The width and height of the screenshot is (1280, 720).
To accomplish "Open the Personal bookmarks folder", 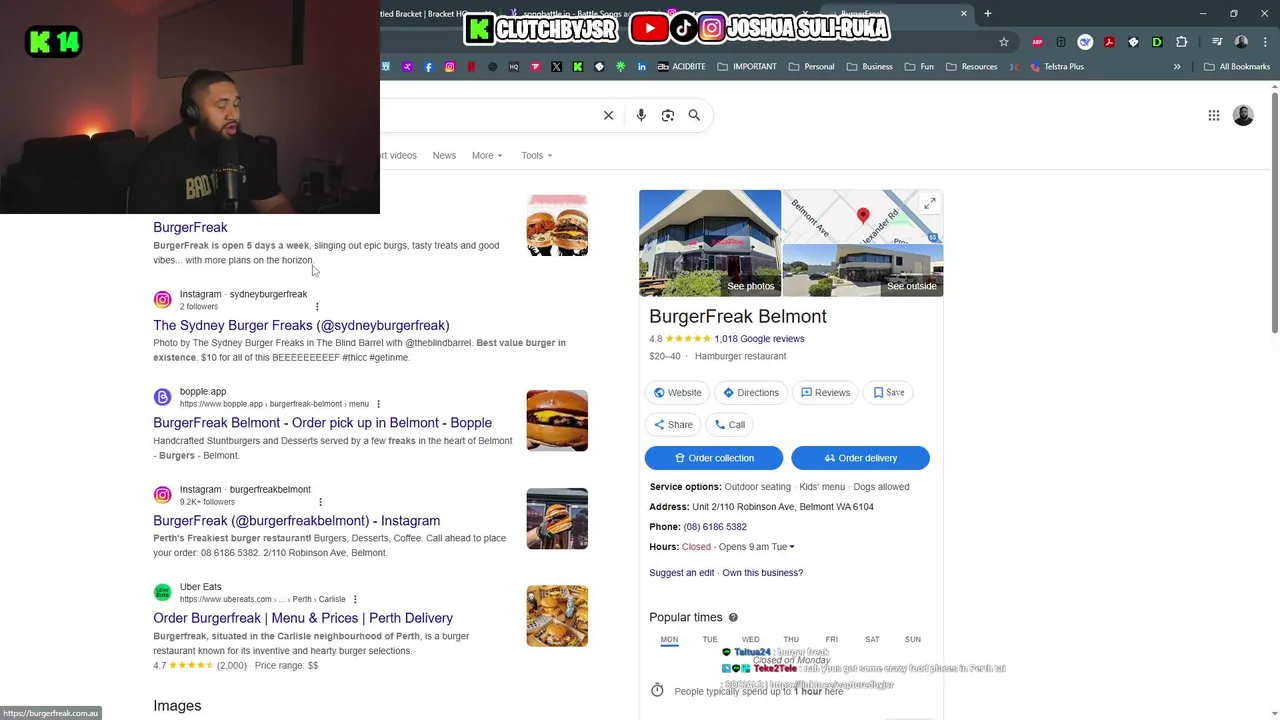I will (811, 67).
